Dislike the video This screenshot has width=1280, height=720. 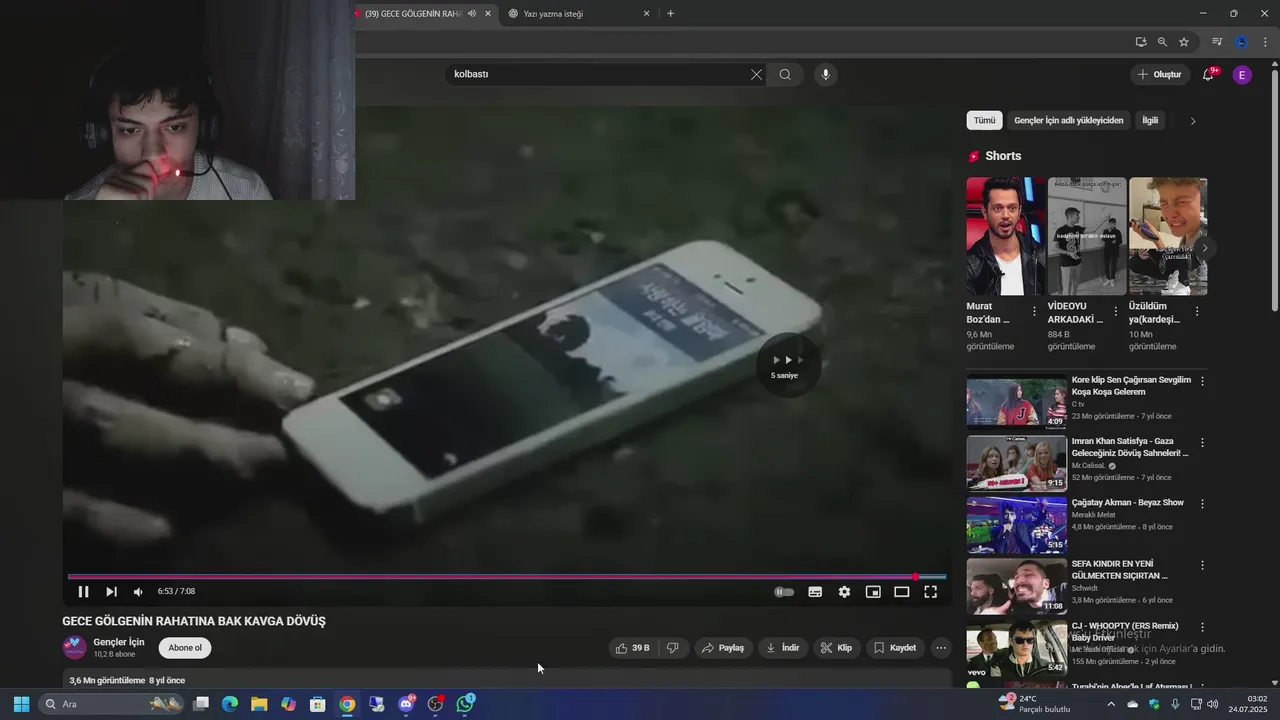pos(673,648)
